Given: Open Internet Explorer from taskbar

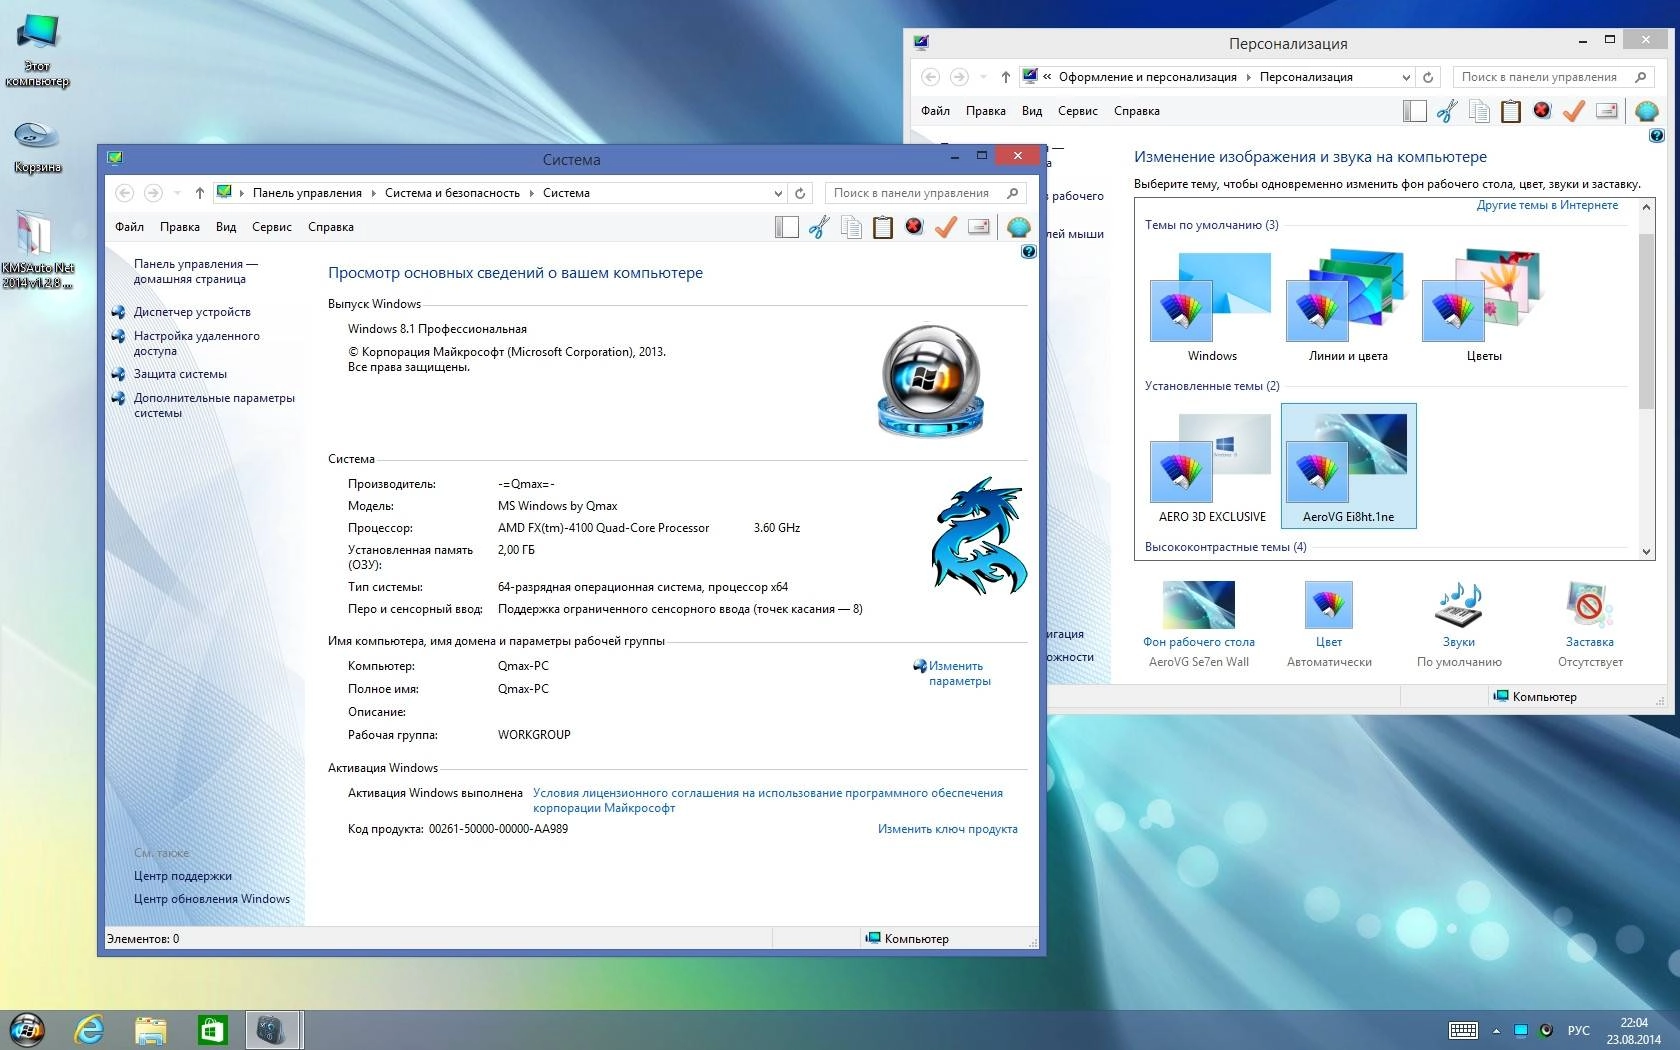Looking at the screenshot, I should click(89, 1030).
